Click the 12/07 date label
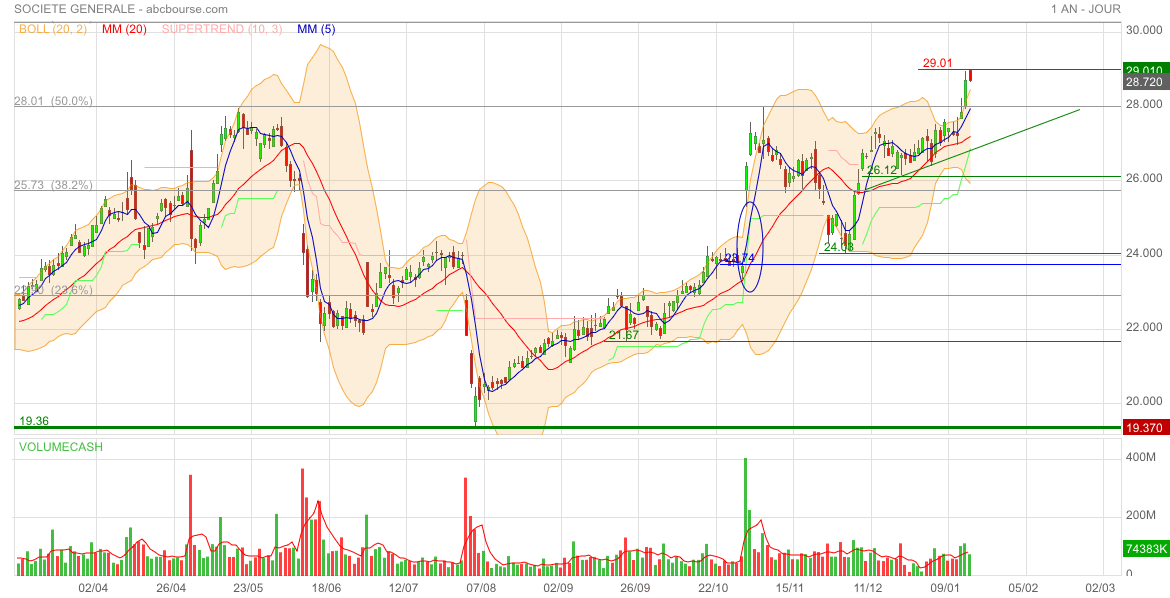Viewport: 1170px width, 598px height. click(404, 588)
